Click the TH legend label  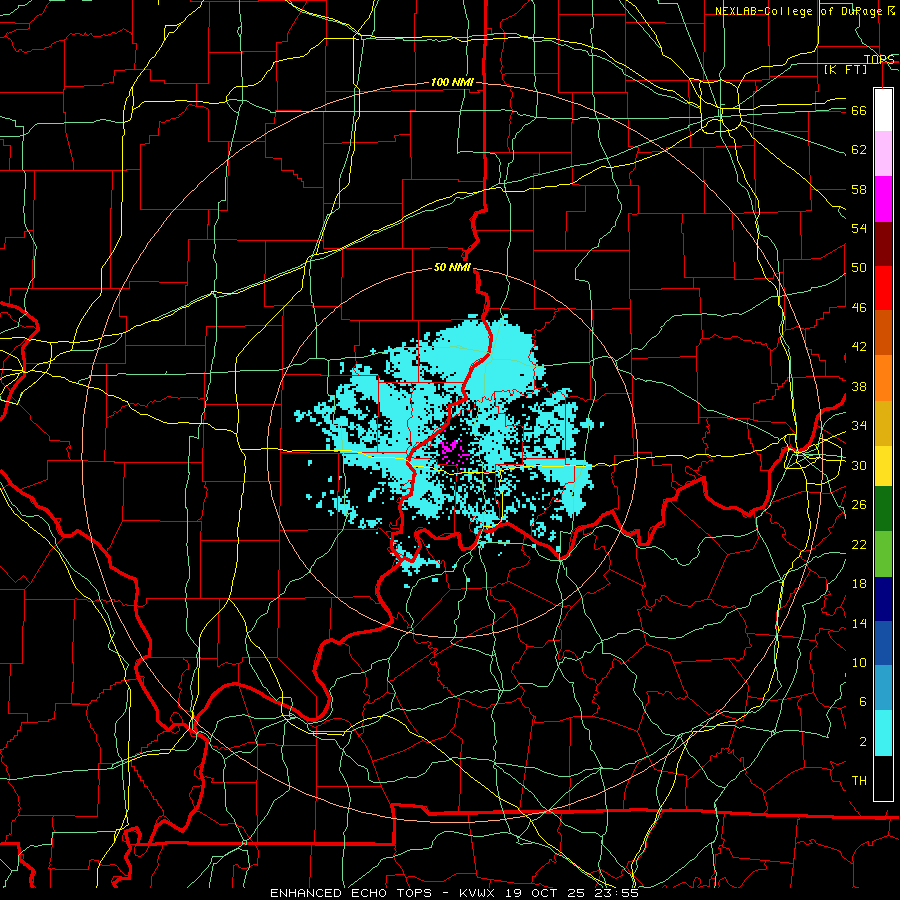(859, 781)
